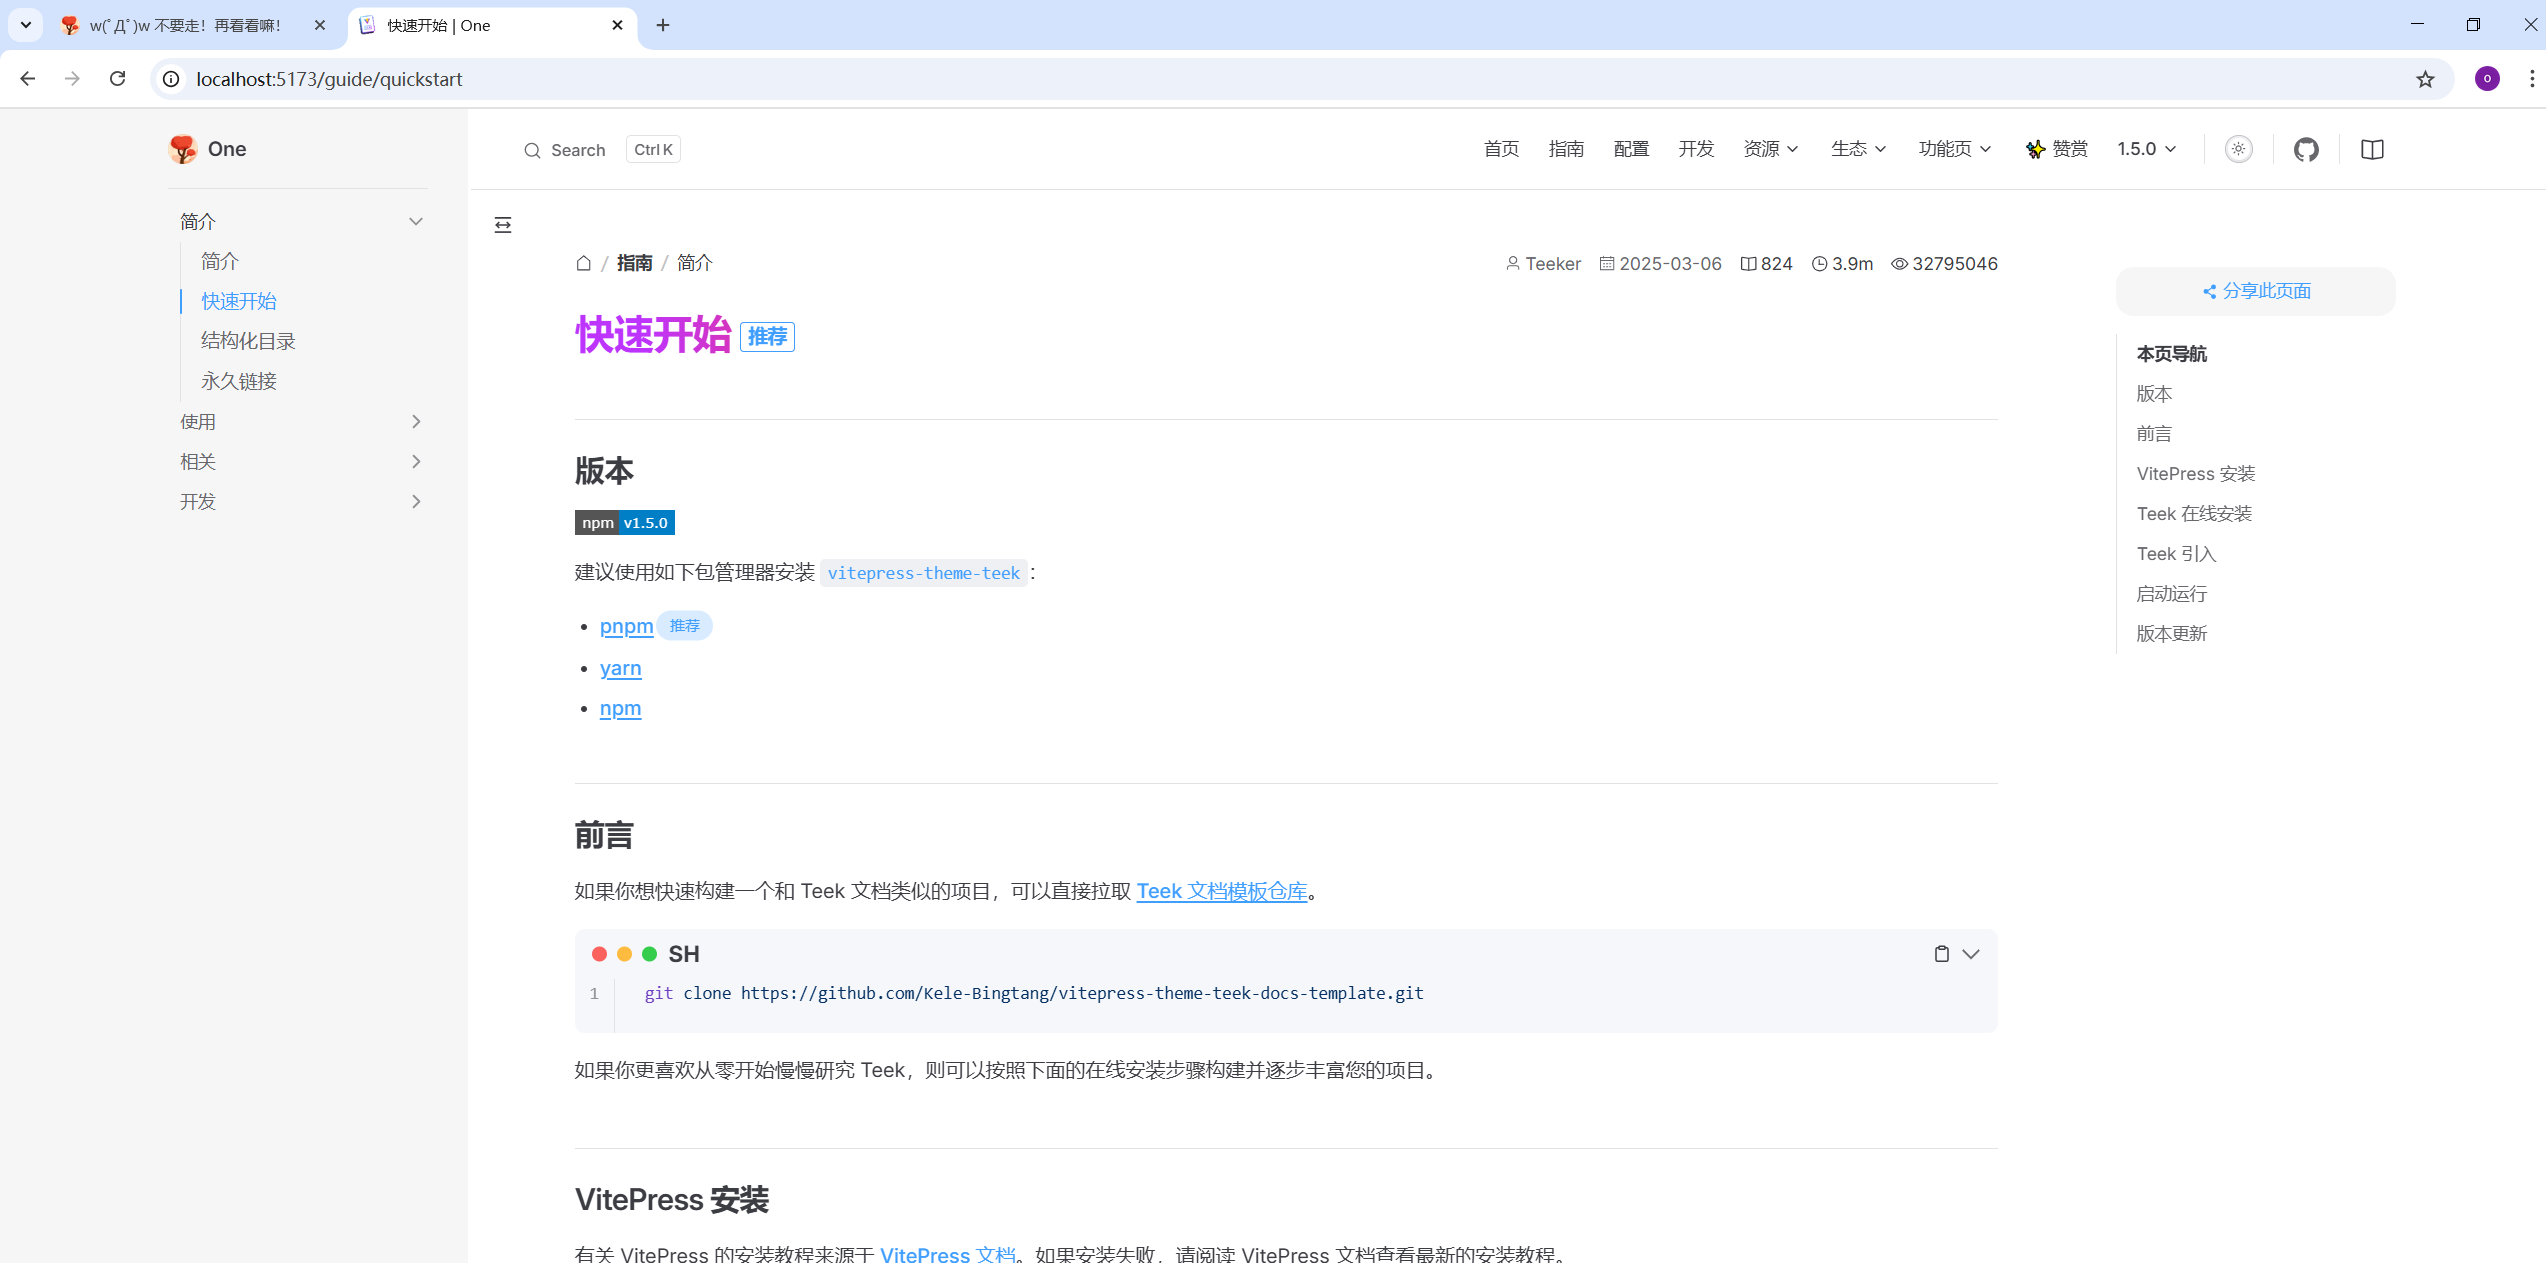Click the home breadcrumb icon
Viewport: 2546px width, 1263px height.
pyautogui.click(x=584, y=263)
